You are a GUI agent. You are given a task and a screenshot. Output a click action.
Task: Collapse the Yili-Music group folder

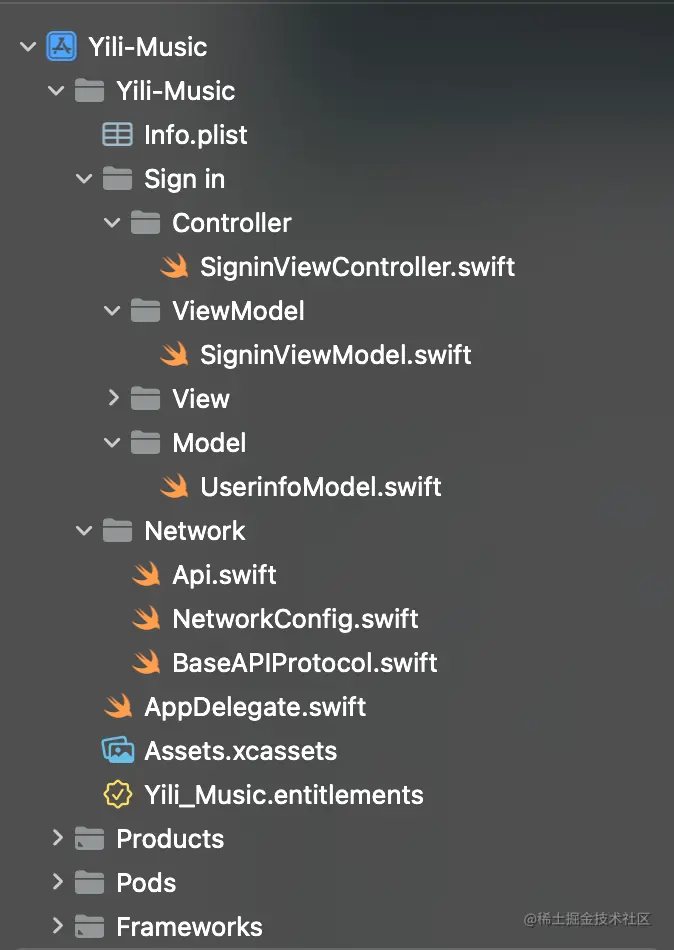pyautogui.click(x=56, y=91)
